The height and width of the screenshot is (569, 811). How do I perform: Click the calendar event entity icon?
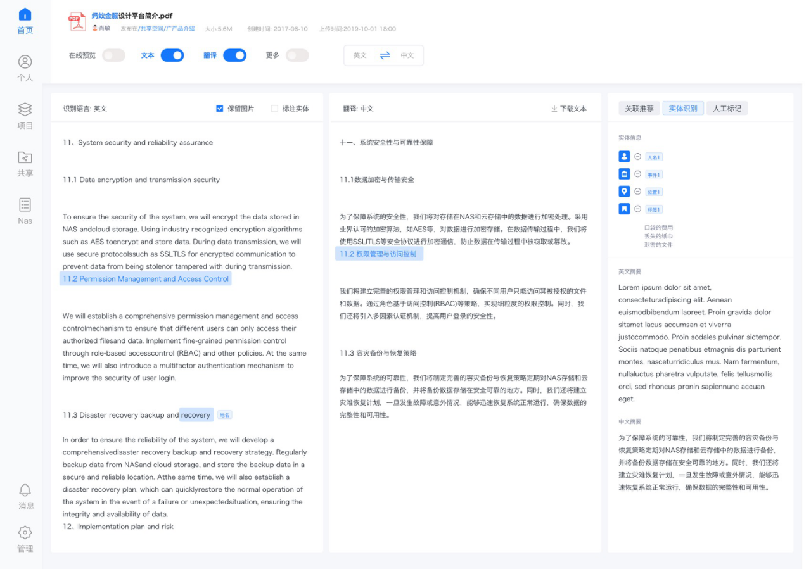pyautogui.click(x=624, y=174)
